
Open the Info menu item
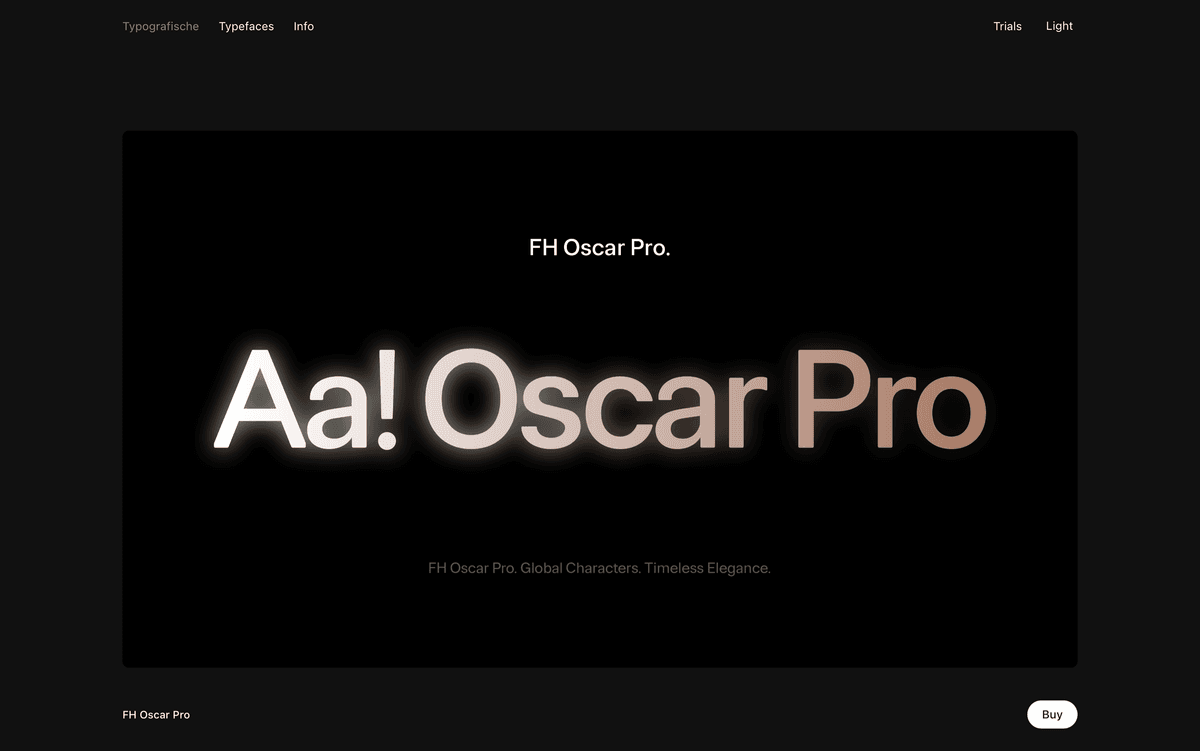click(303, 26)
